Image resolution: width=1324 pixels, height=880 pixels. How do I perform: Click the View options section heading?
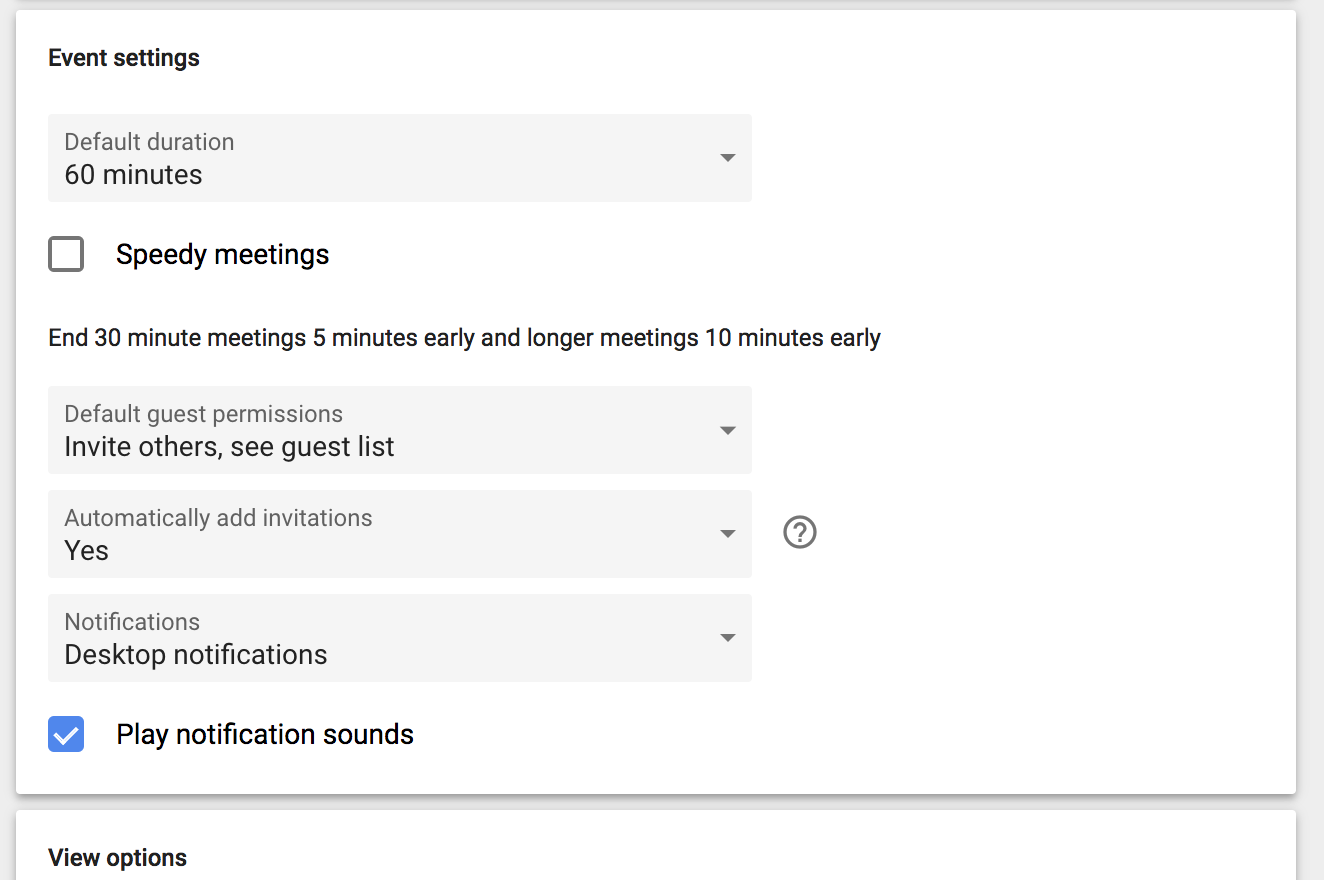click(117, 857)
